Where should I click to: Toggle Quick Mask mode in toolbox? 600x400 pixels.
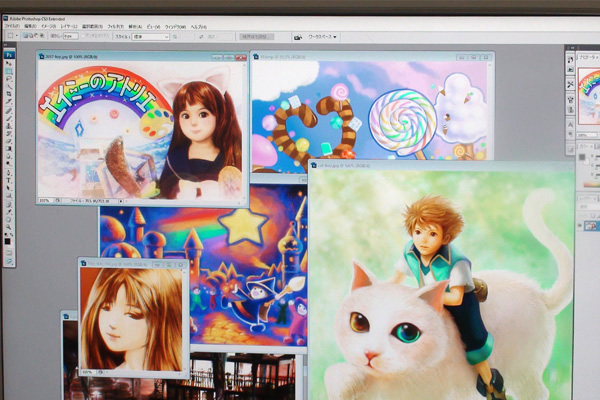pos(9,253)
